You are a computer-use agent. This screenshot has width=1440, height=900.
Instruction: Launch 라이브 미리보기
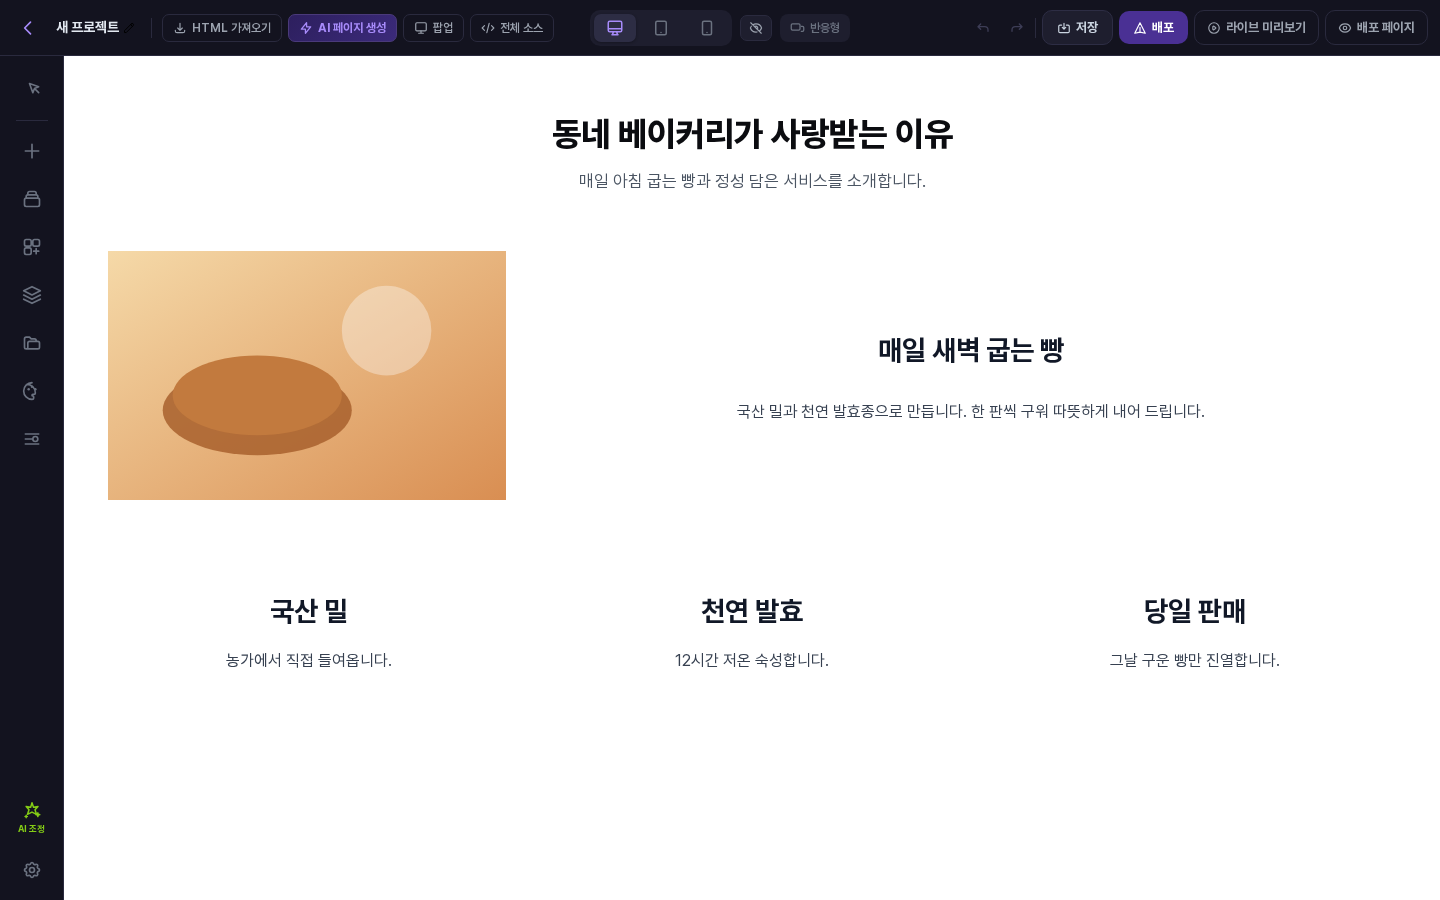click(x=1256, y=28)
